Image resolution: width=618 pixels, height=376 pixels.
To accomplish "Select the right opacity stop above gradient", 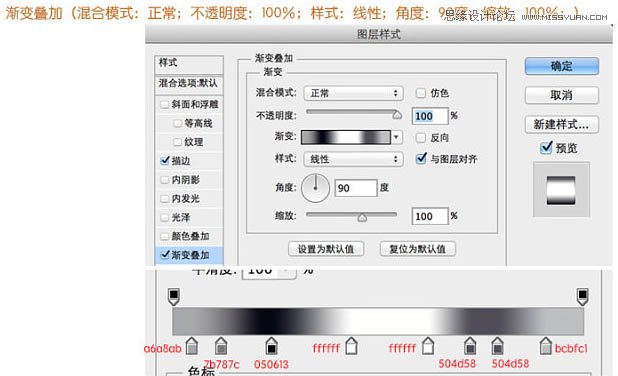I will [x=583, y=296].
